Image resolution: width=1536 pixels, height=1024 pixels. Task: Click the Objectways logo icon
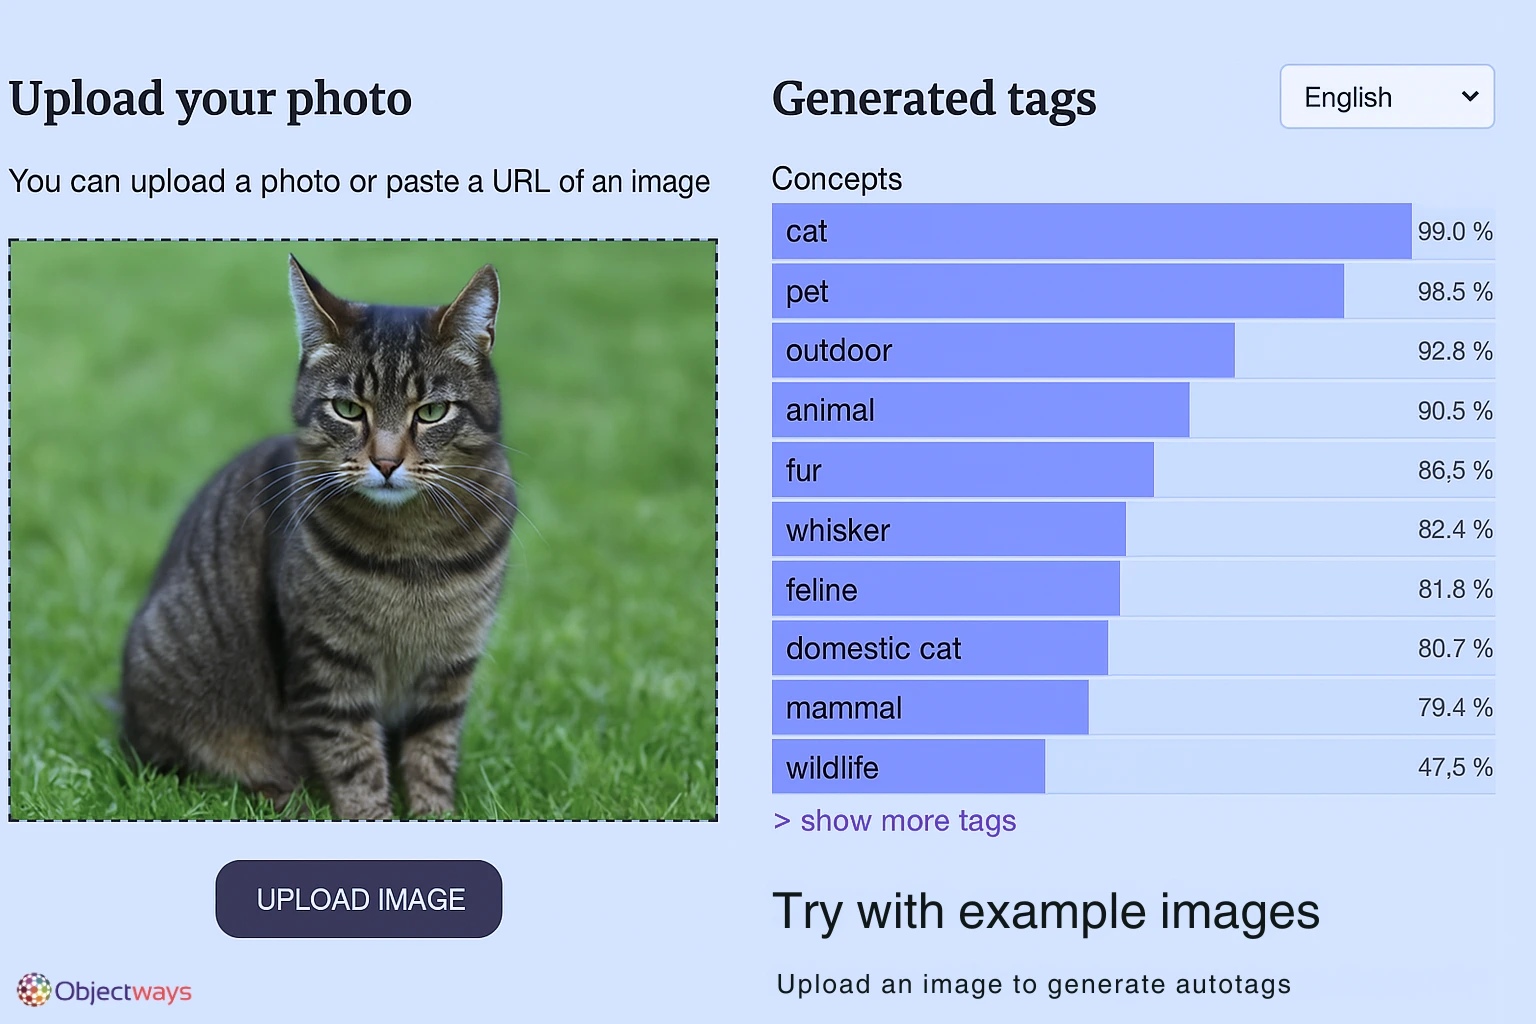click(x=33, y=990)
